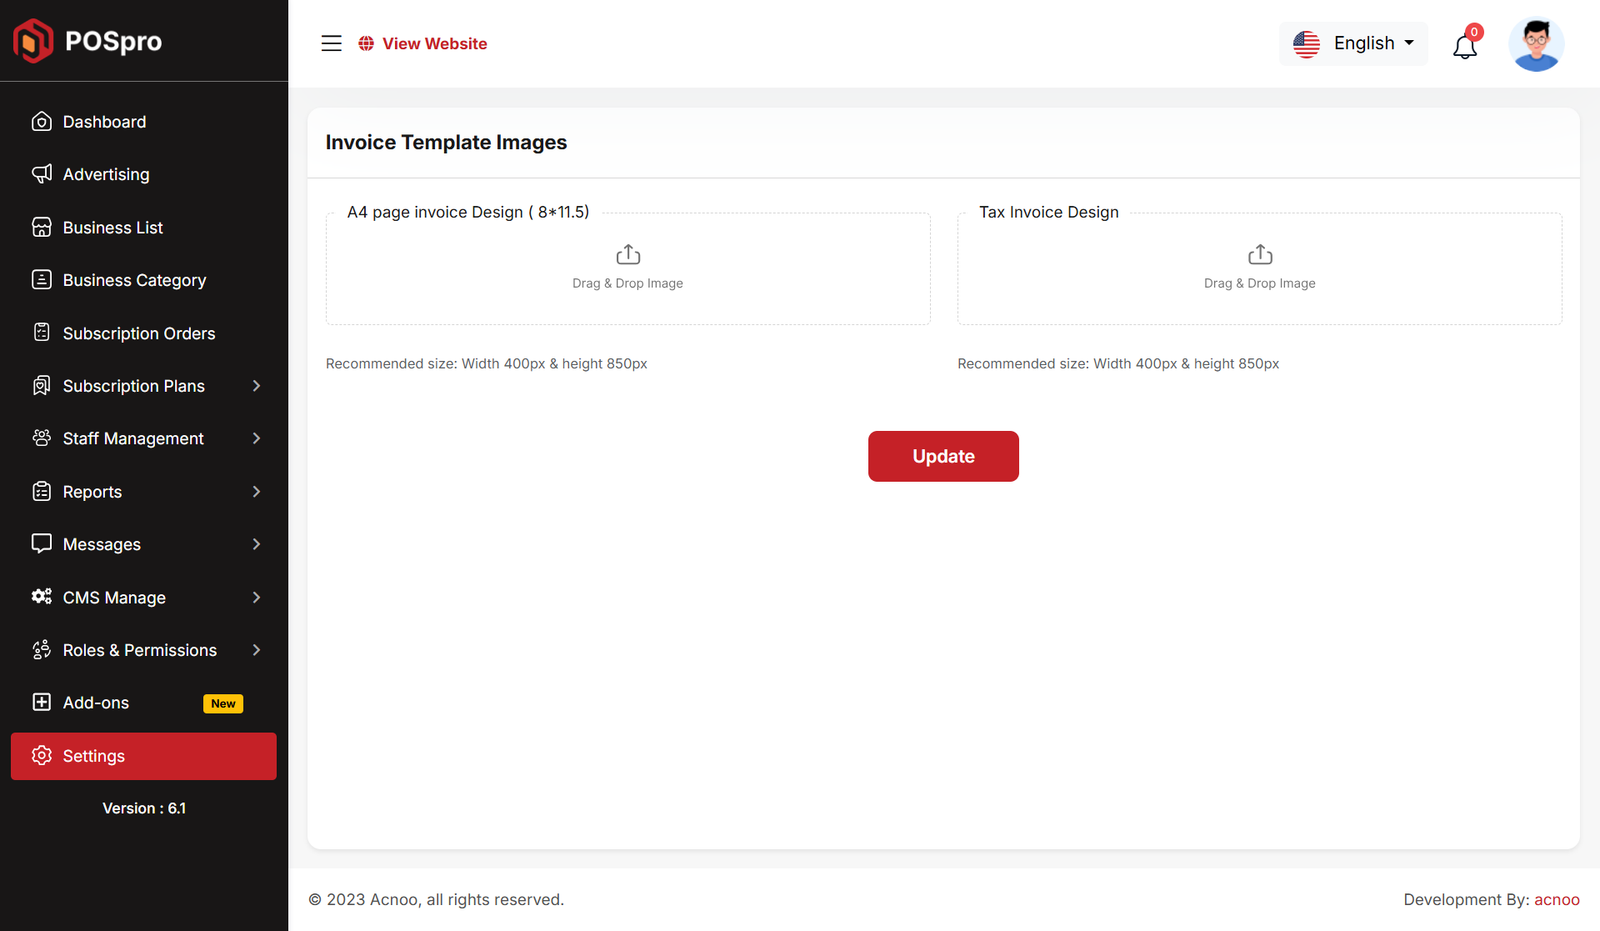
Task: Open the notification bell
Action: (1465, 46)
